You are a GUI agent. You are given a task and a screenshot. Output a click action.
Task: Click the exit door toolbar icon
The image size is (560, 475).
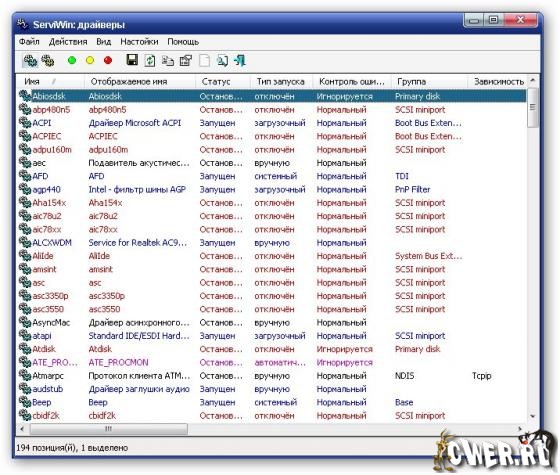tap(240, 60)
